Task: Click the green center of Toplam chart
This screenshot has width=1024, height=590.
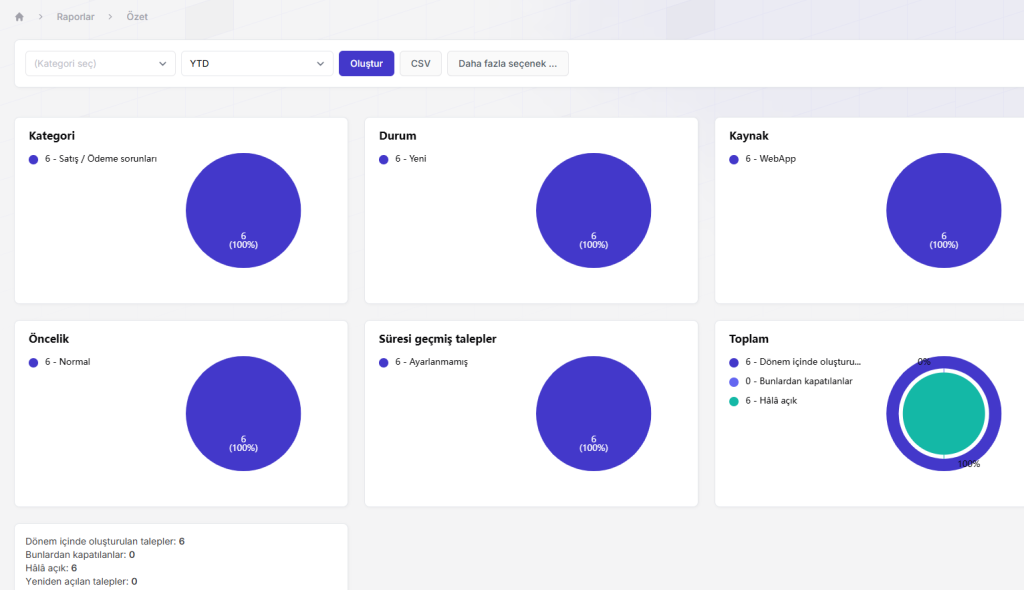Action: point(944,414)
